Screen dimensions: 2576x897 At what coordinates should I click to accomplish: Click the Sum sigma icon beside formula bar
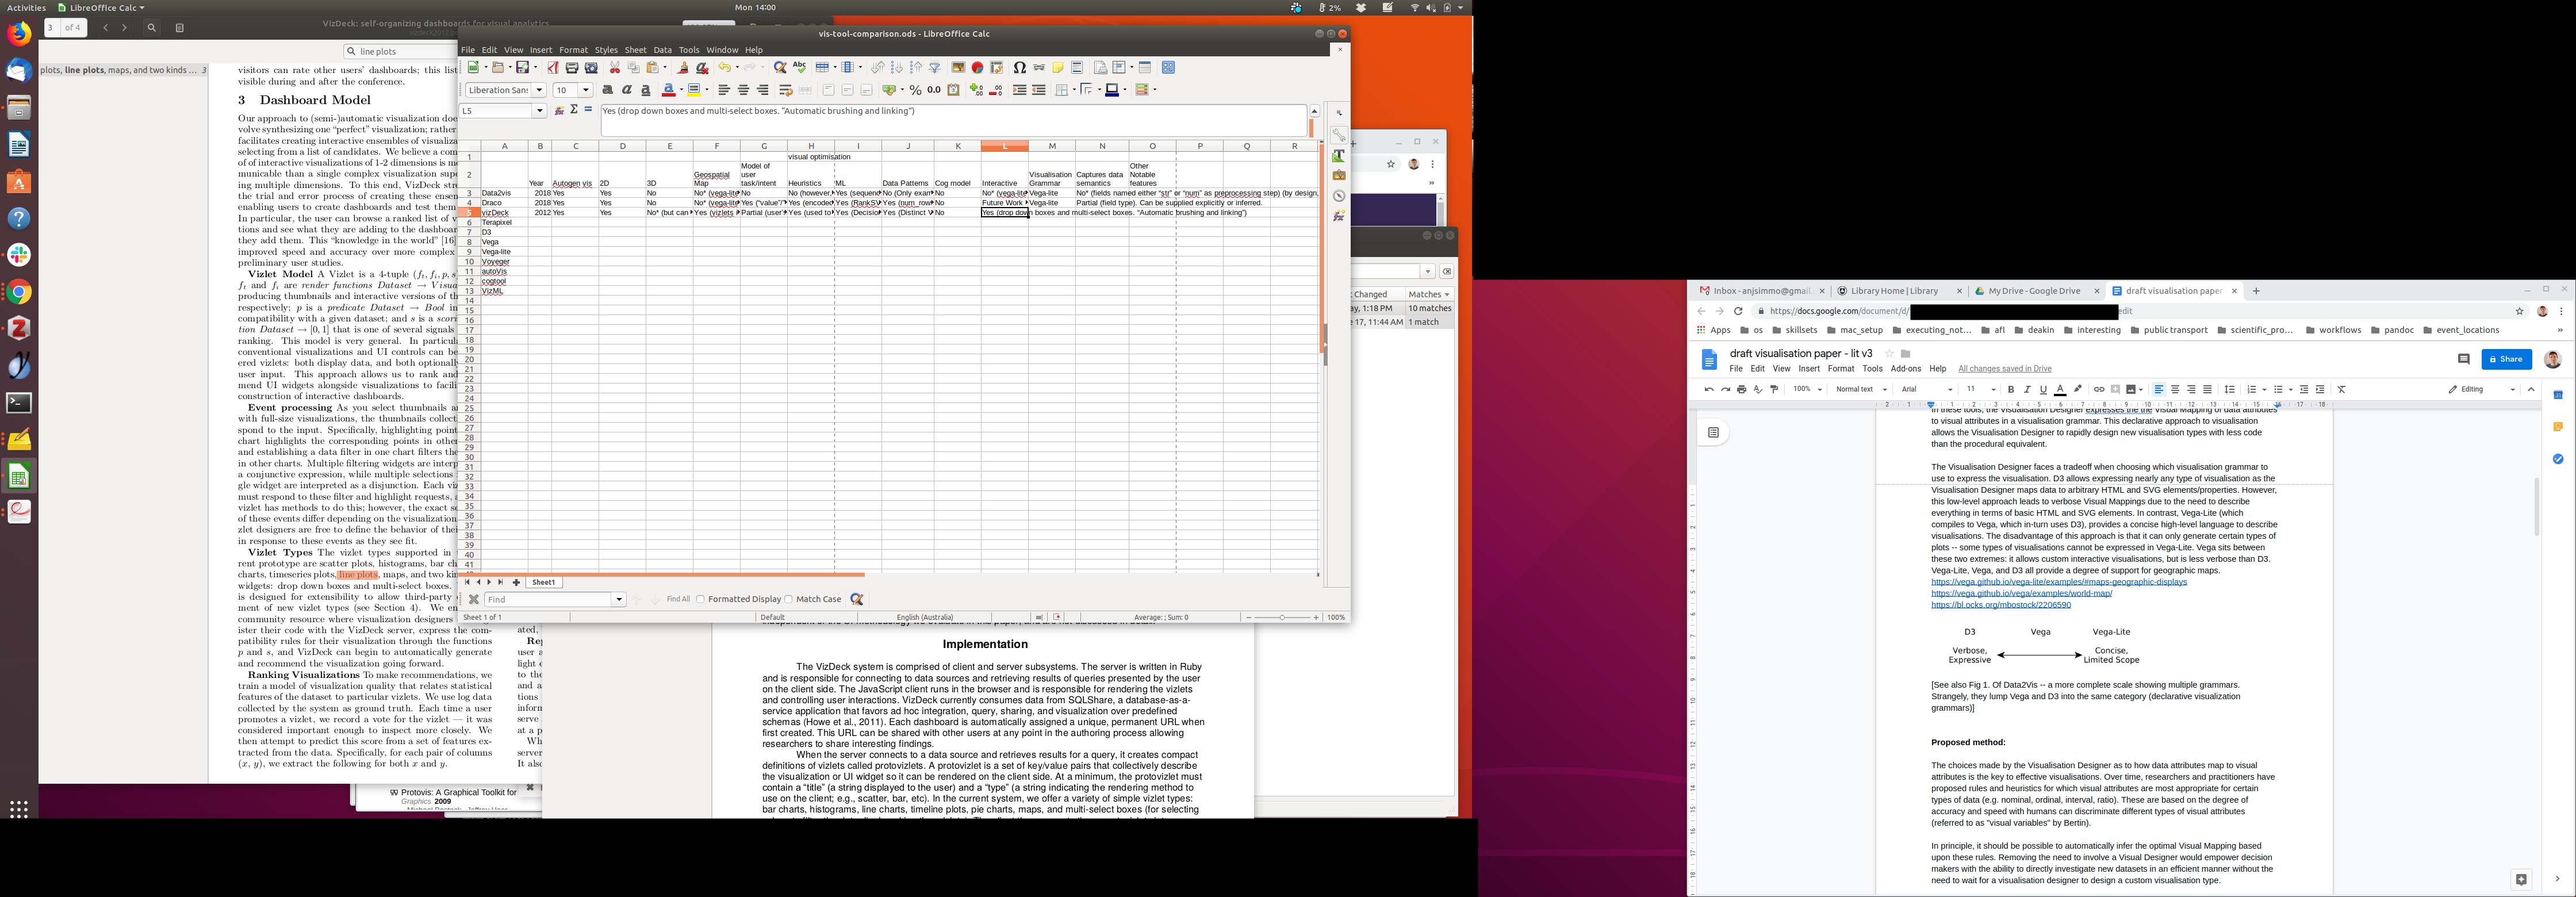pos(573,110)
